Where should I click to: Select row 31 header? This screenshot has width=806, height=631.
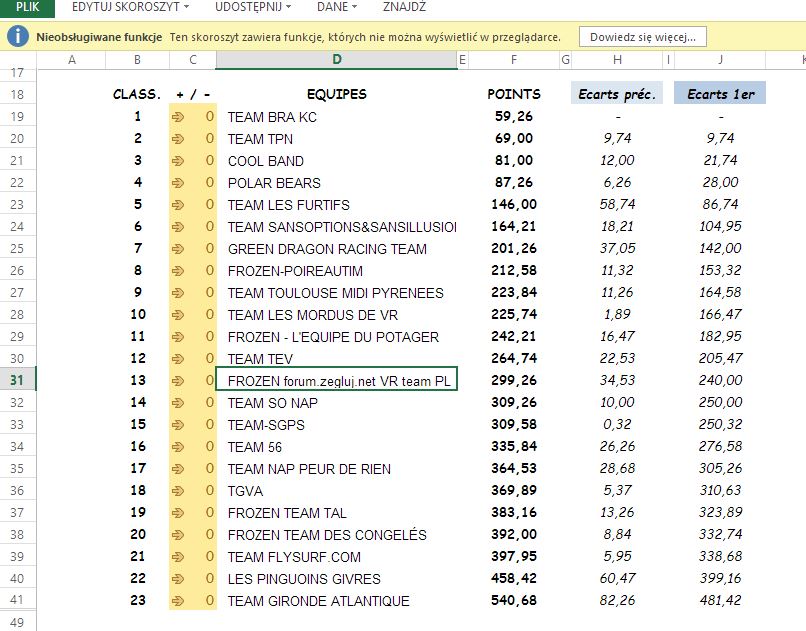tap(17, 381)
